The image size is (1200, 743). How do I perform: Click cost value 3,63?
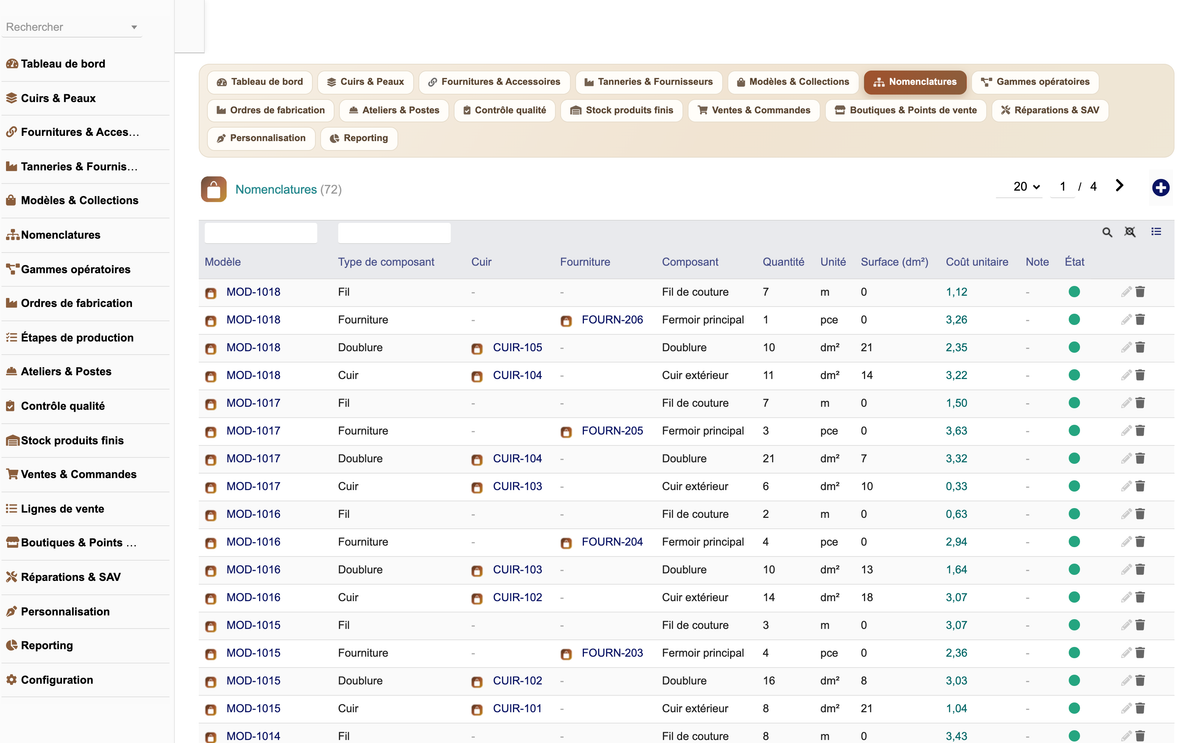(x=956, y=431)
